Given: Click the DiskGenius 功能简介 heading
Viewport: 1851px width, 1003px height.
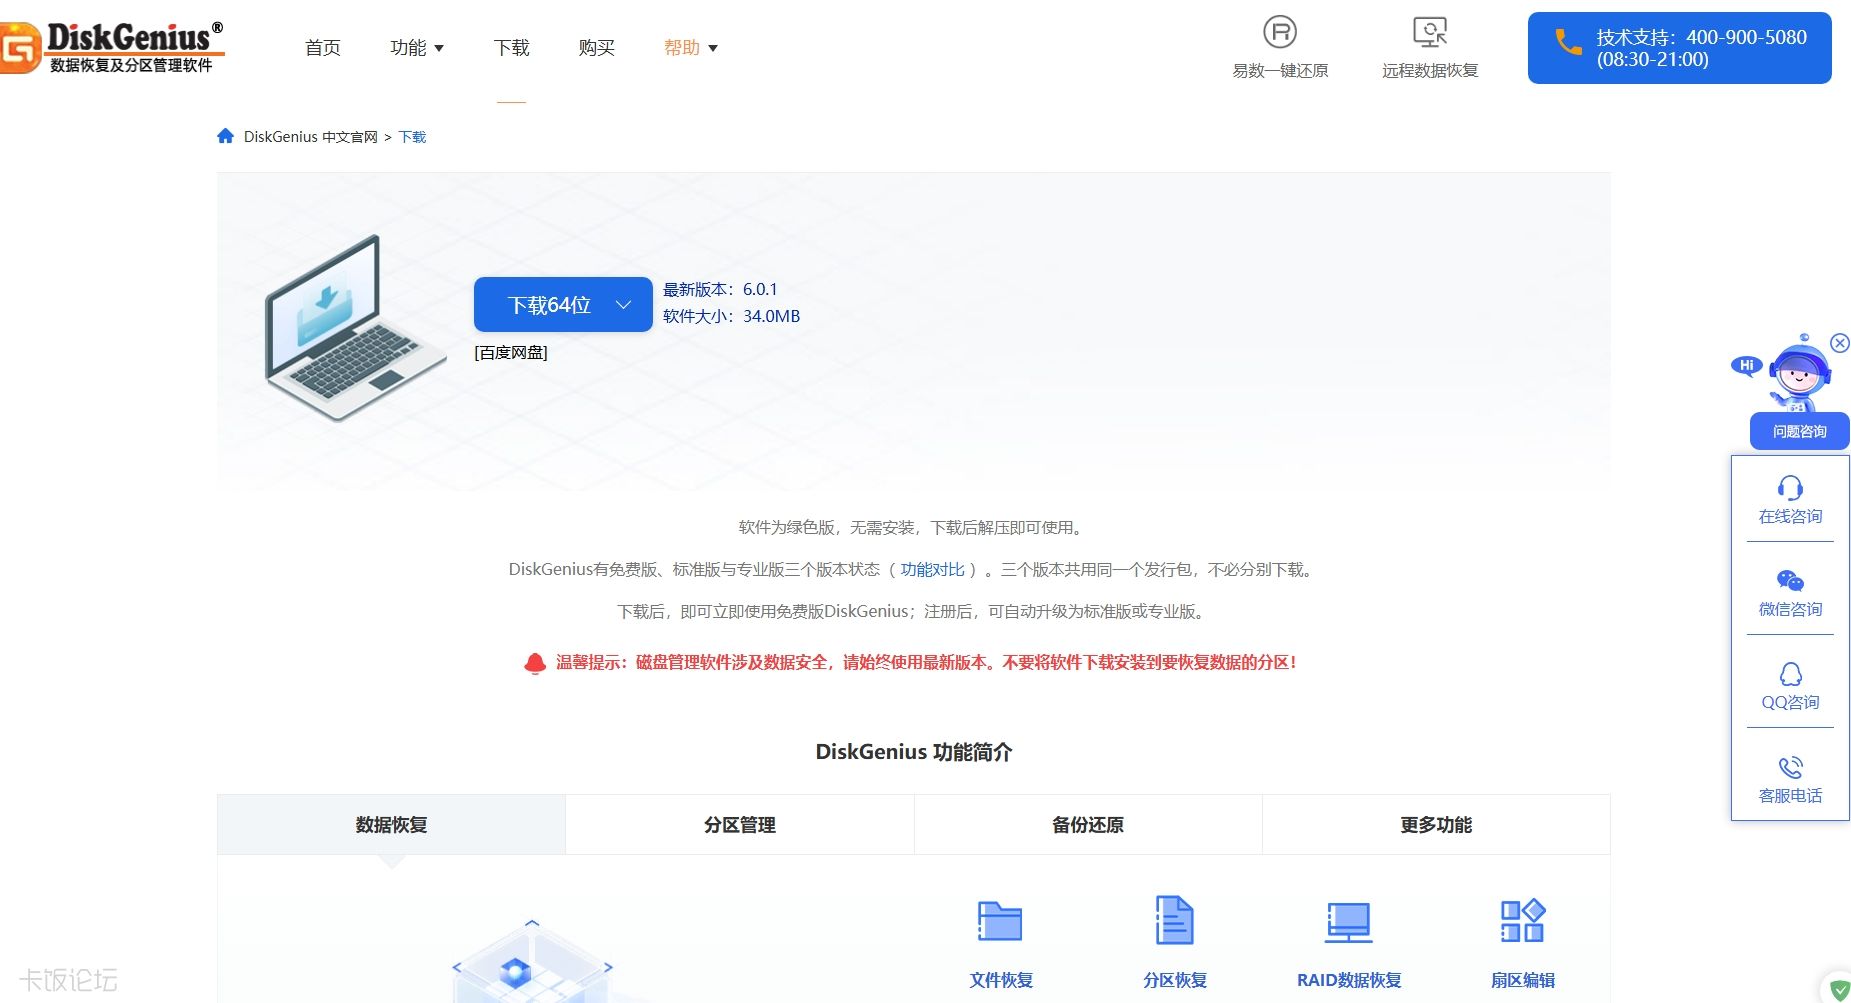Looking at the screenshot, I should click(914, 752).
